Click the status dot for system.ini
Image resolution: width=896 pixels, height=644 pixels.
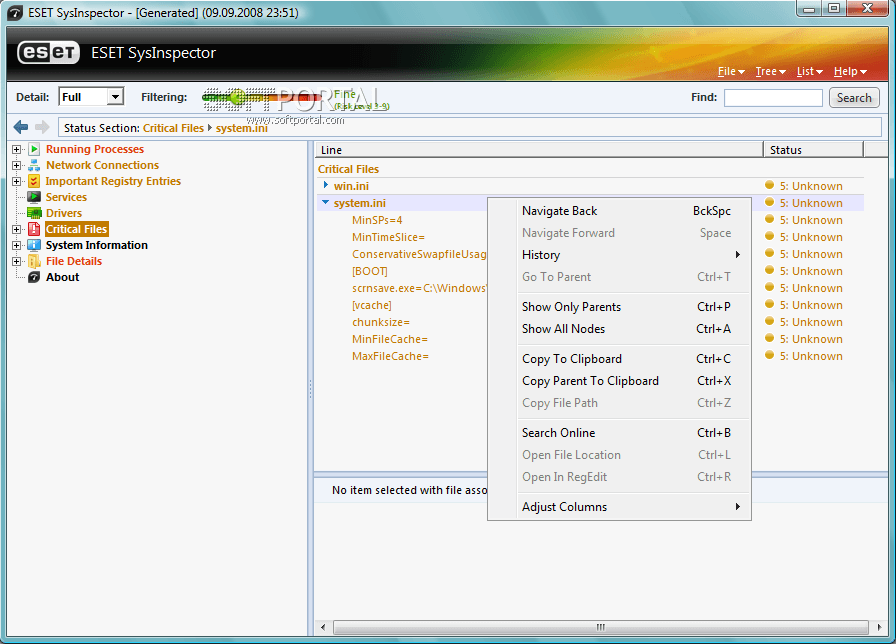point(770,202)
